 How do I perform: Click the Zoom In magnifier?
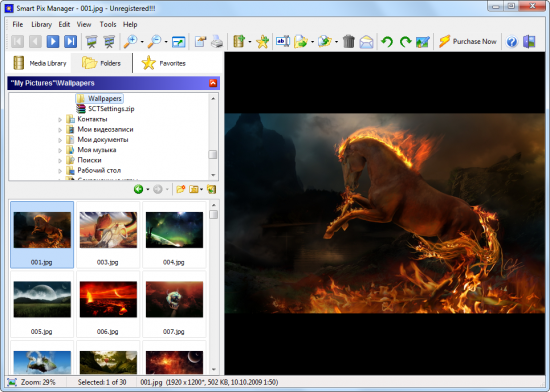(x=130, y=41)
